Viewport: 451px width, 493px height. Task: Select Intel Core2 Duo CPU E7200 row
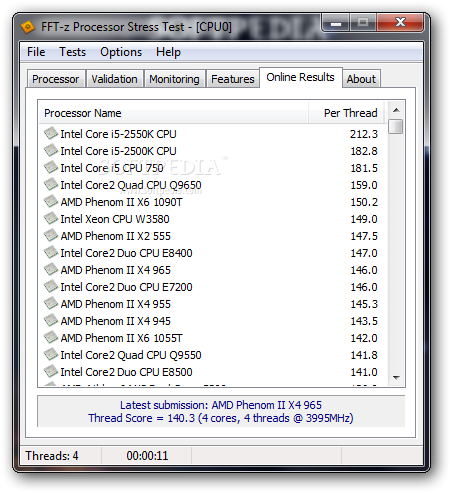(213, 287)
